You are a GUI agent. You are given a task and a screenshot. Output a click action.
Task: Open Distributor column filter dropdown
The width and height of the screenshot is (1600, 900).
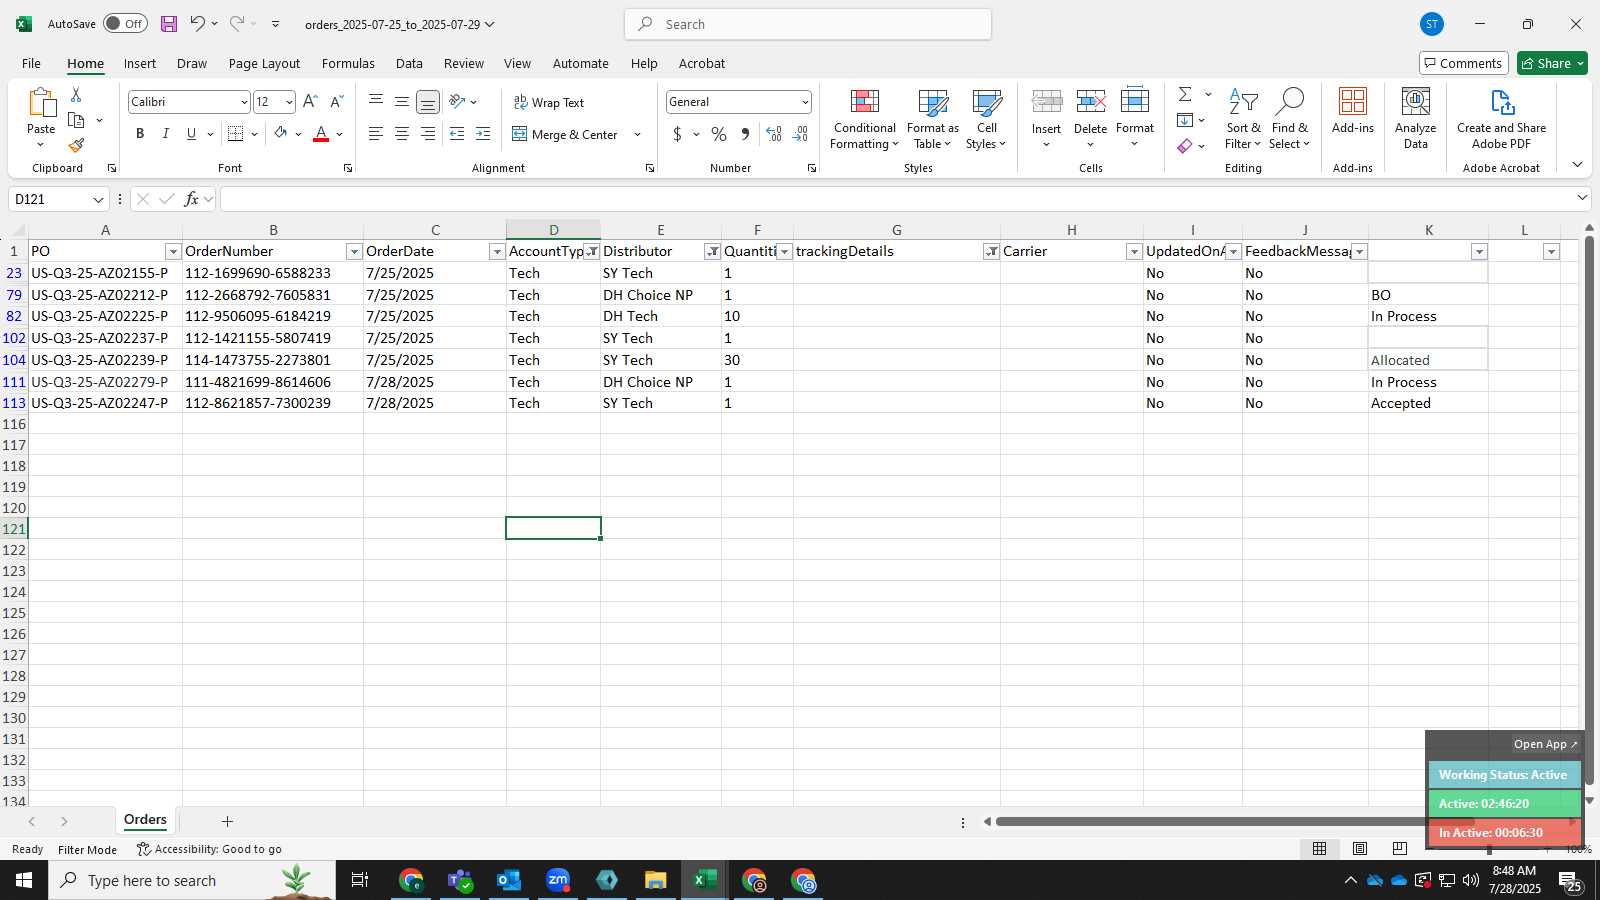(712, 252)
